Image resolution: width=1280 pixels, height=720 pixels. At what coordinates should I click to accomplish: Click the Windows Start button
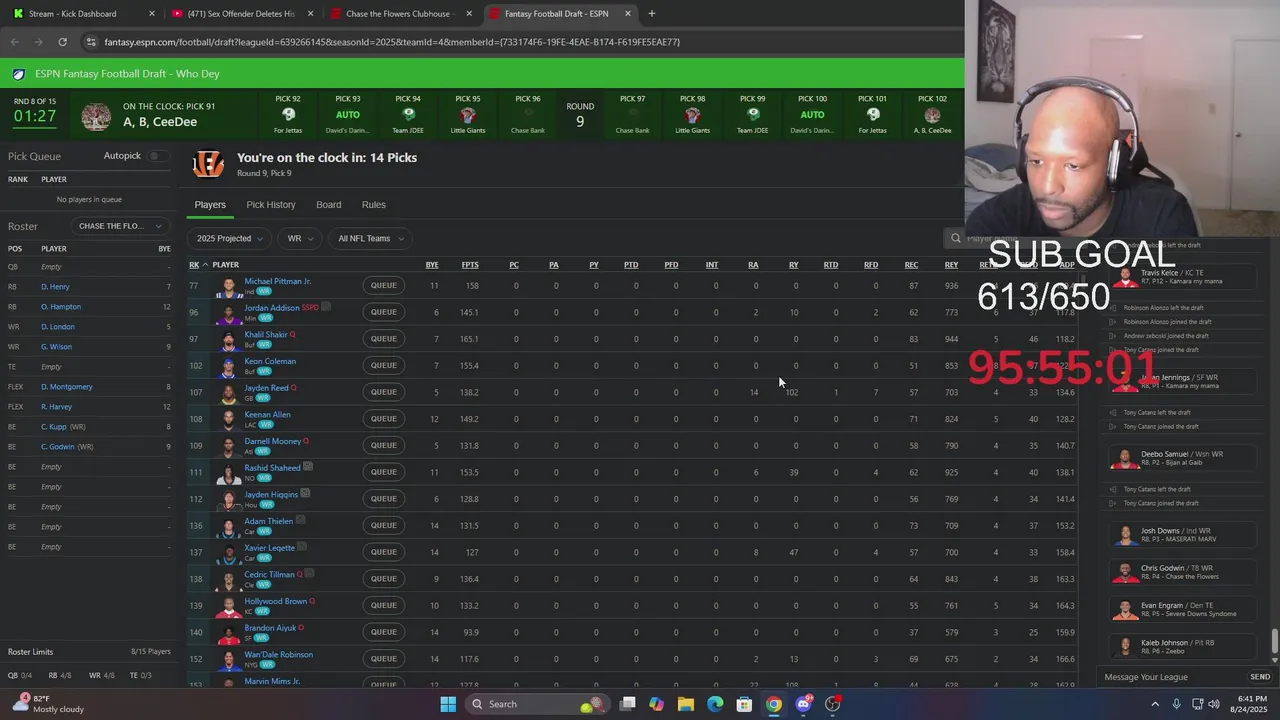(448, 704)
